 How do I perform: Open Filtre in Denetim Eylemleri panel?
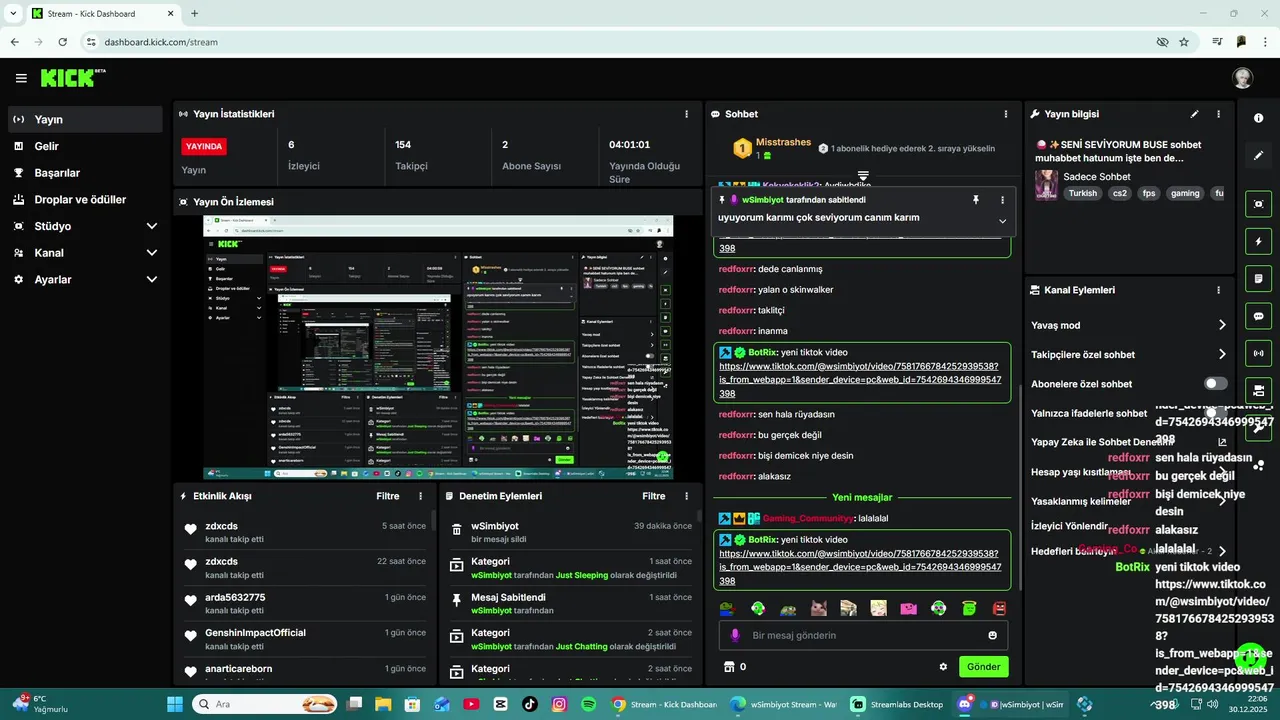point(654,496)
